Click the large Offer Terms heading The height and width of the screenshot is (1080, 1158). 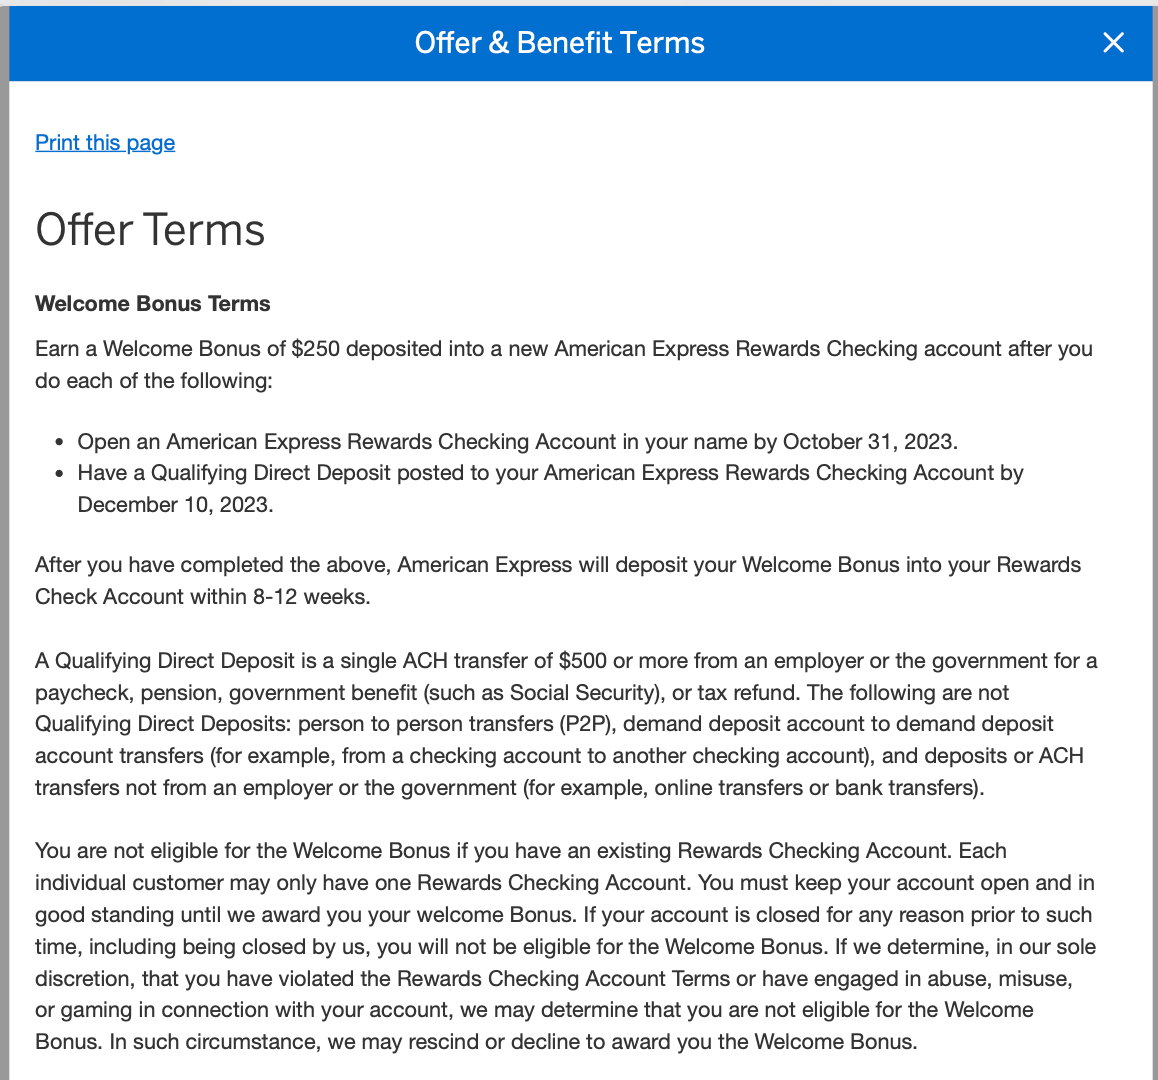tap(150, 230)
